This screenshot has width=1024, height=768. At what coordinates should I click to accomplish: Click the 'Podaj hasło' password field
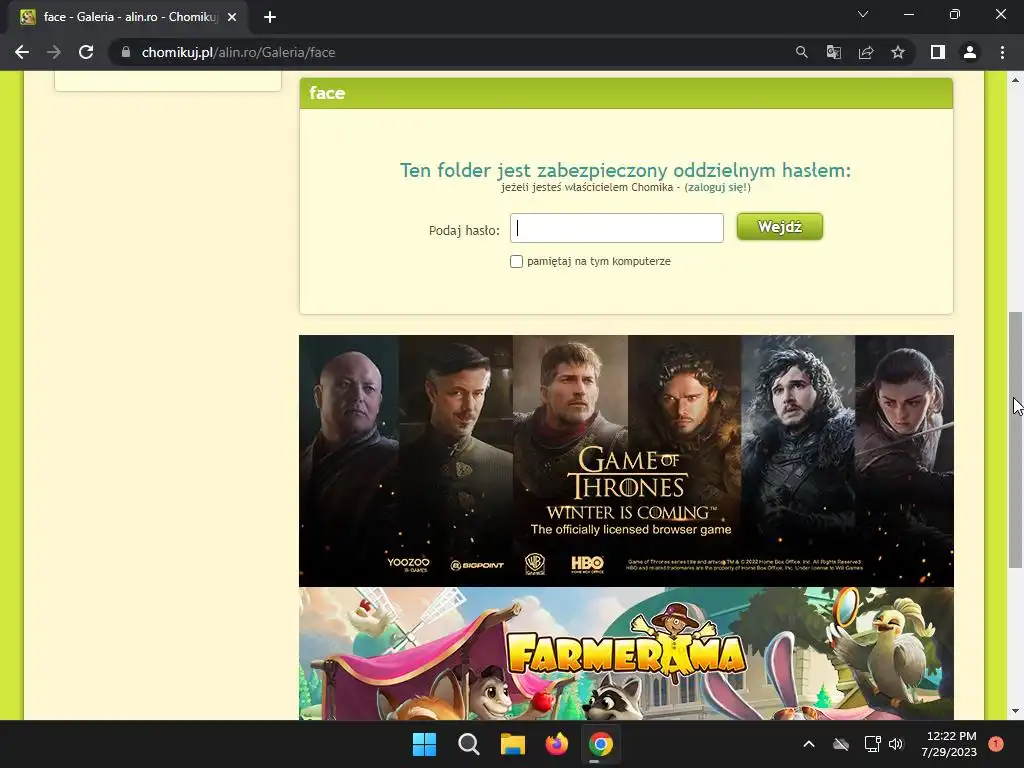[x=616, y=228]
